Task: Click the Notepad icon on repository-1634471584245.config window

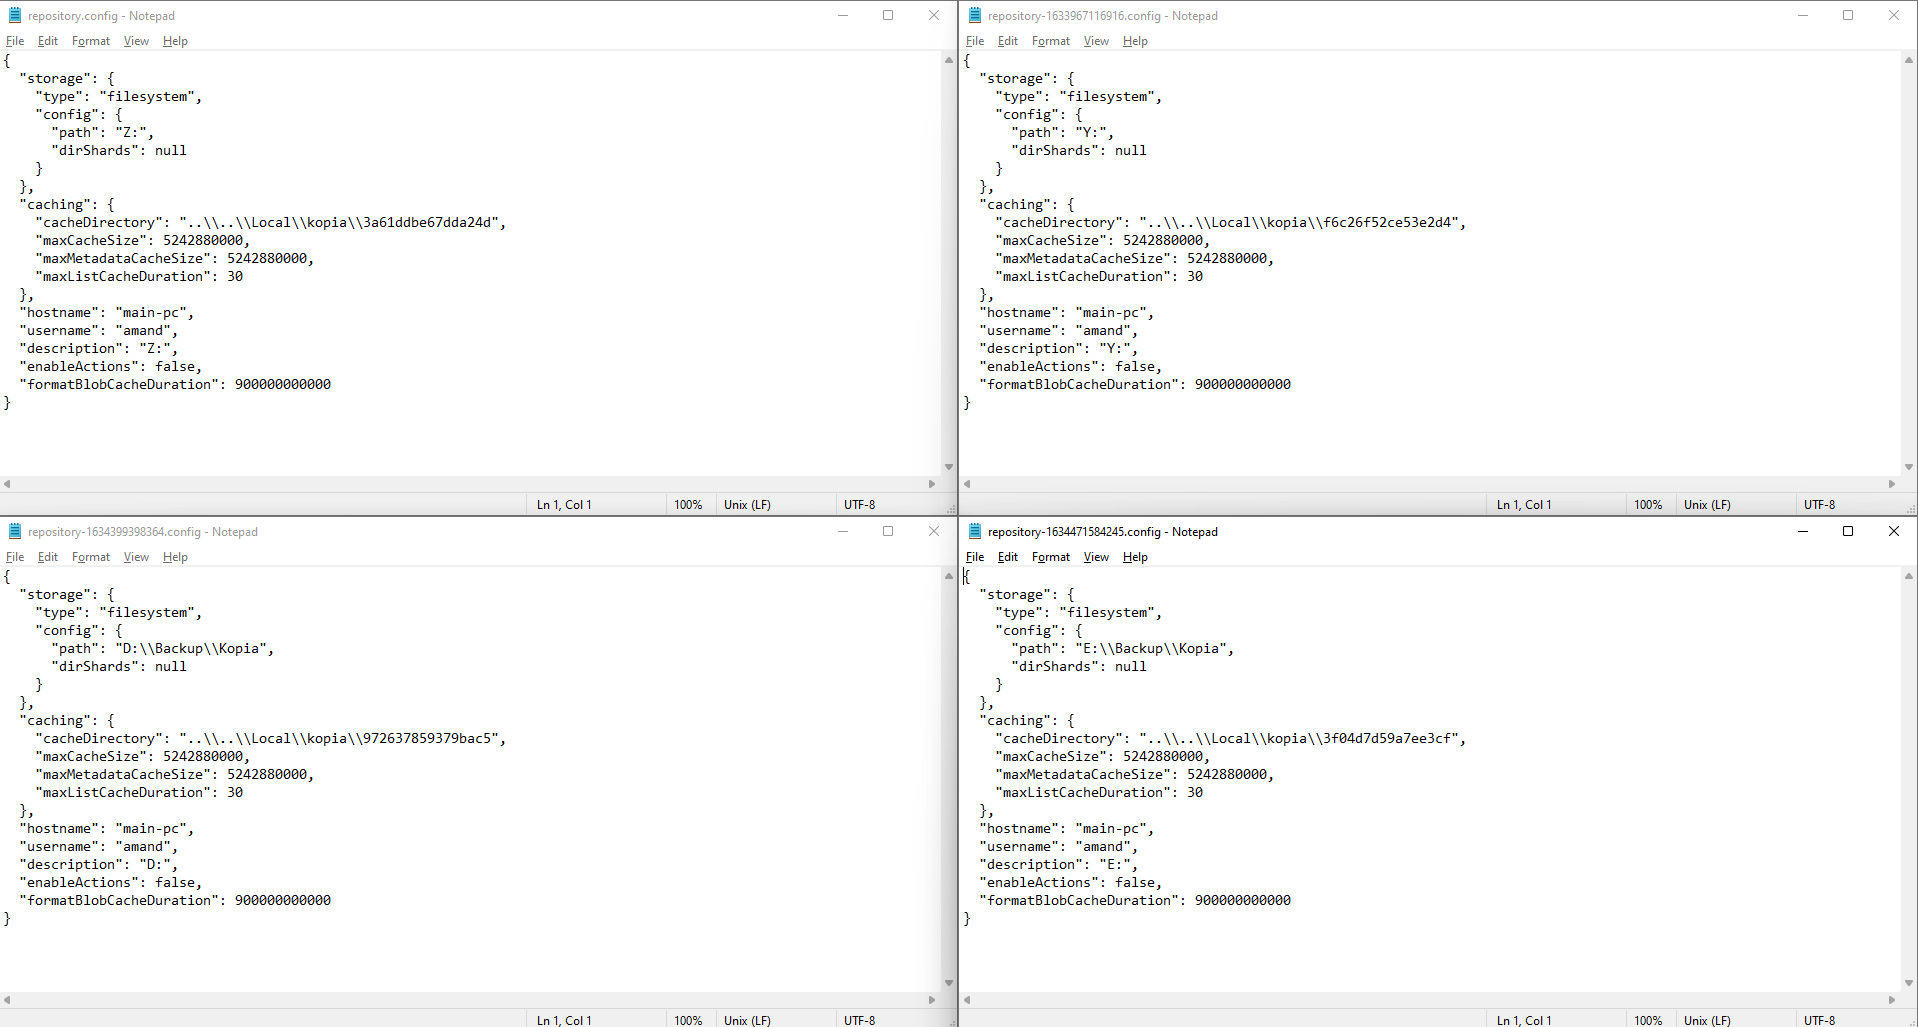Action: [975, 531]
